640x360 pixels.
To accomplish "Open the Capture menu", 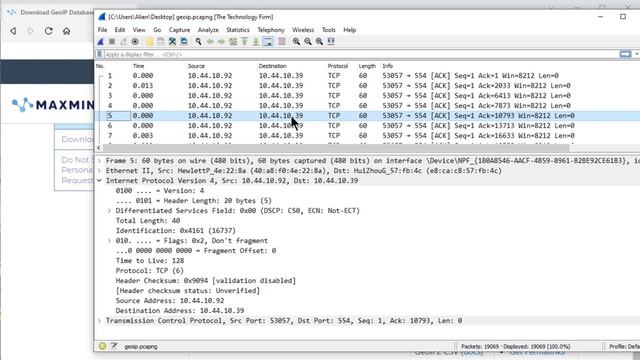I will point(179,30).
